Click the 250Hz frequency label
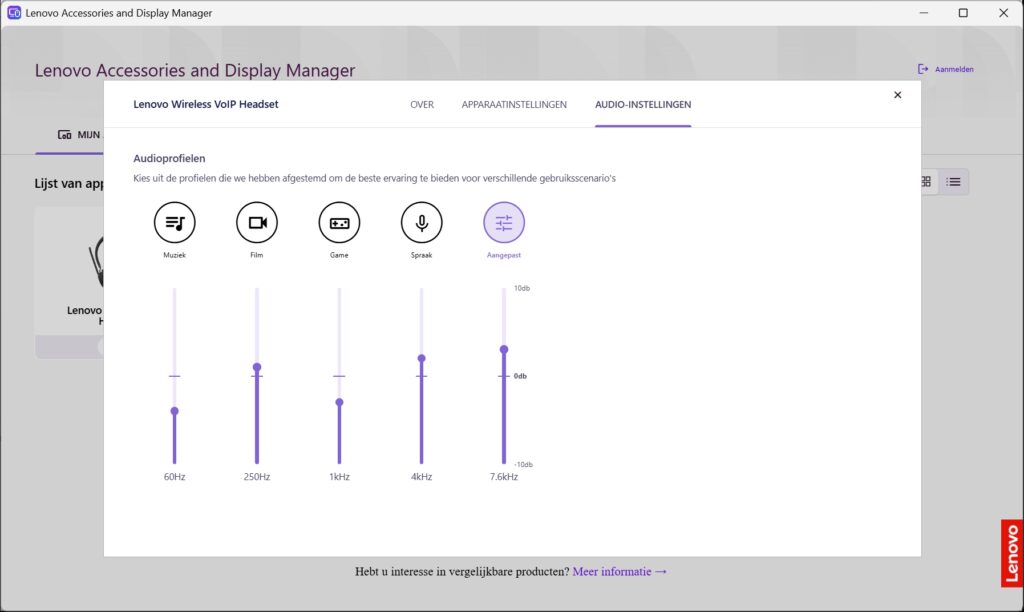1024x612 pixels. coord(257,477)
